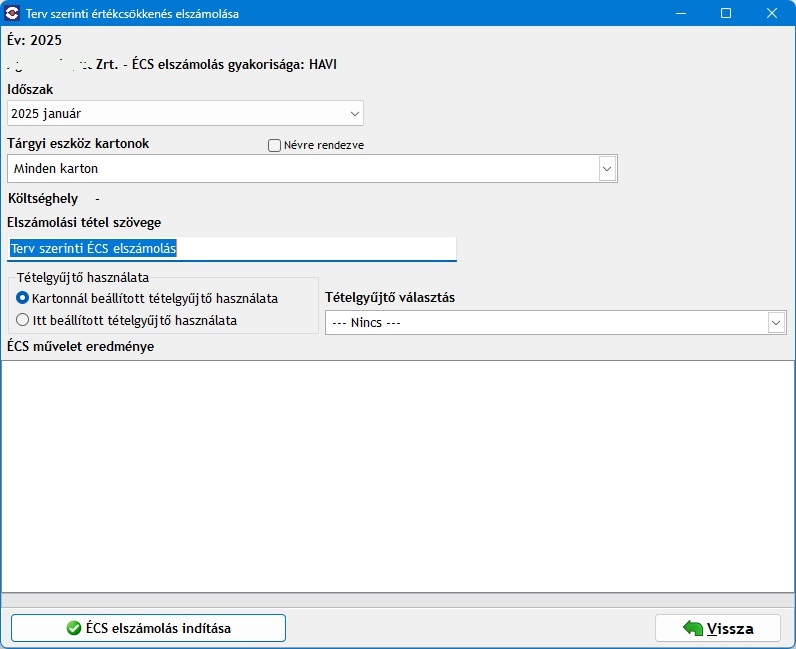Click the Költséghely label

(x=43, y=199)
